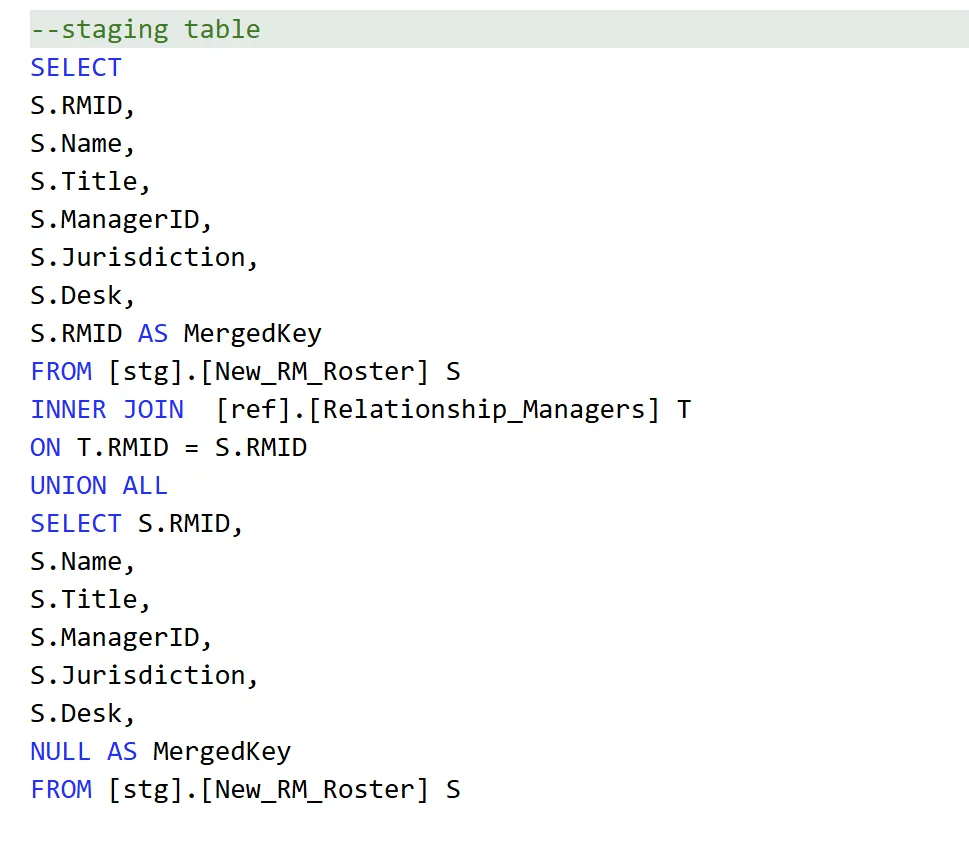Click 'S.Title,' in the second SELECT after UNION
969x862 pixels.
[90, 600]
